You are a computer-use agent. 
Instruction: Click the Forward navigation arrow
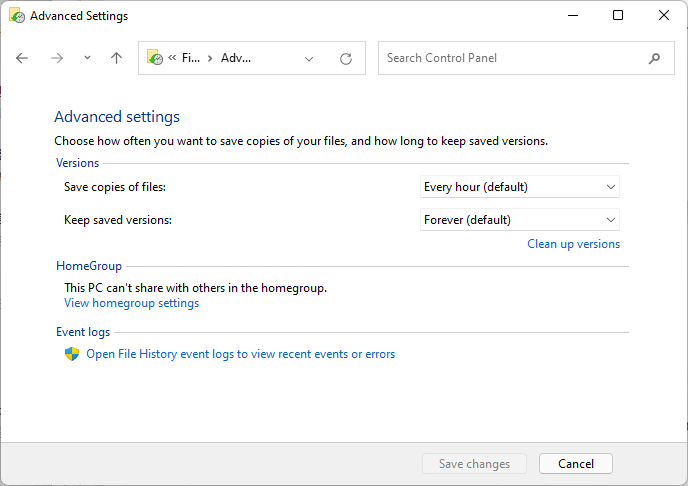56,58
